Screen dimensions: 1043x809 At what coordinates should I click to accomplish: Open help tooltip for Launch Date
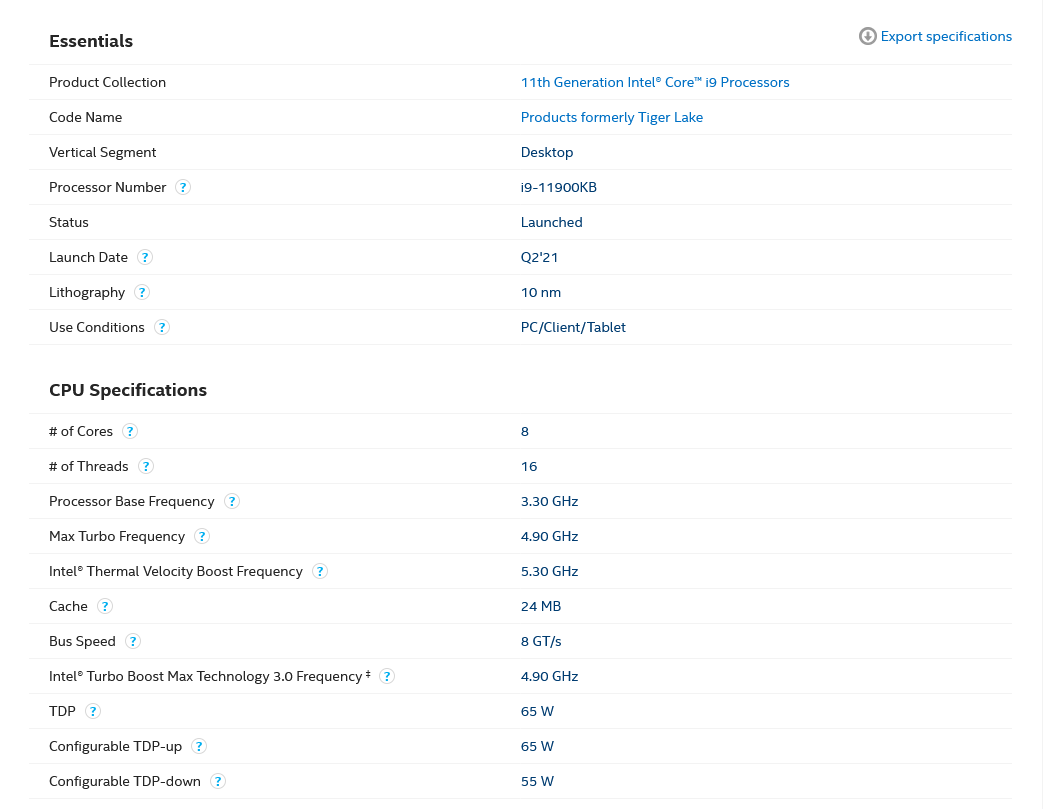click(145, 257)
